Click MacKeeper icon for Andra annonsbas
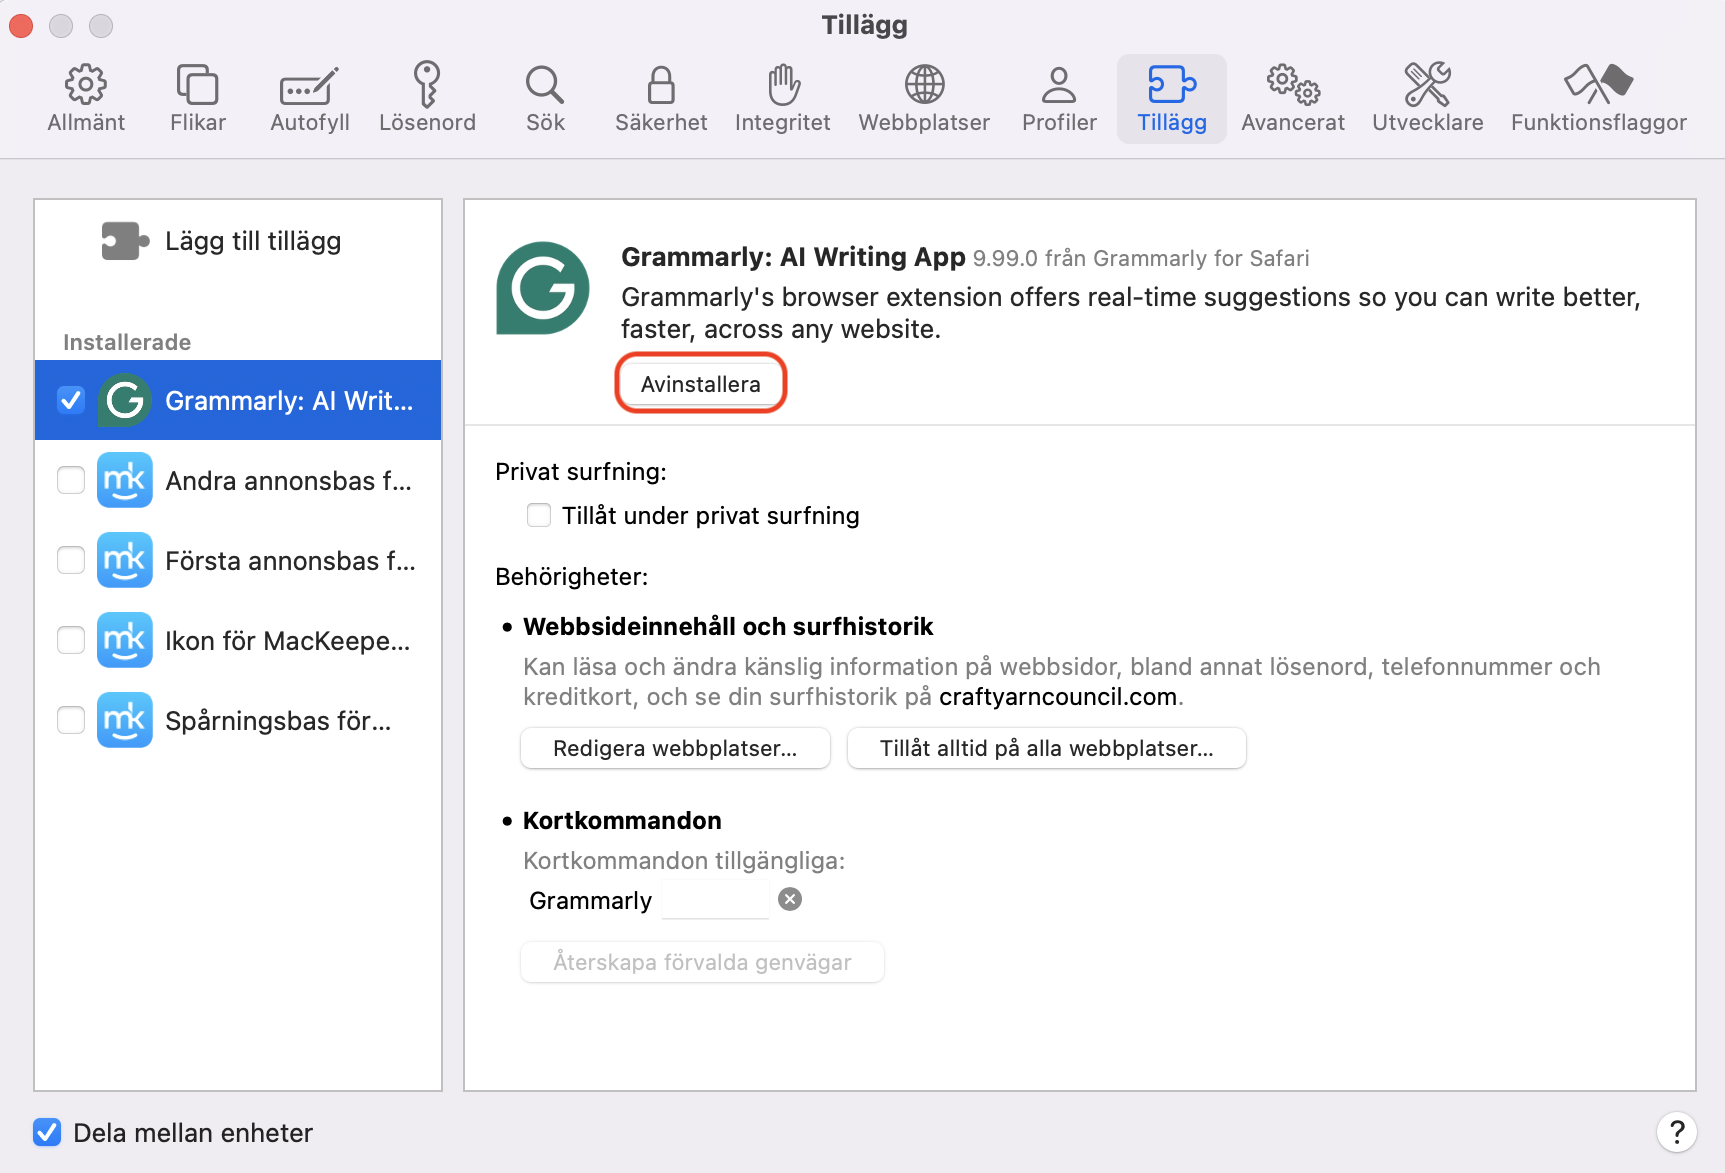The height and width of the screenshot is (1173, 1725). point(125,481)
